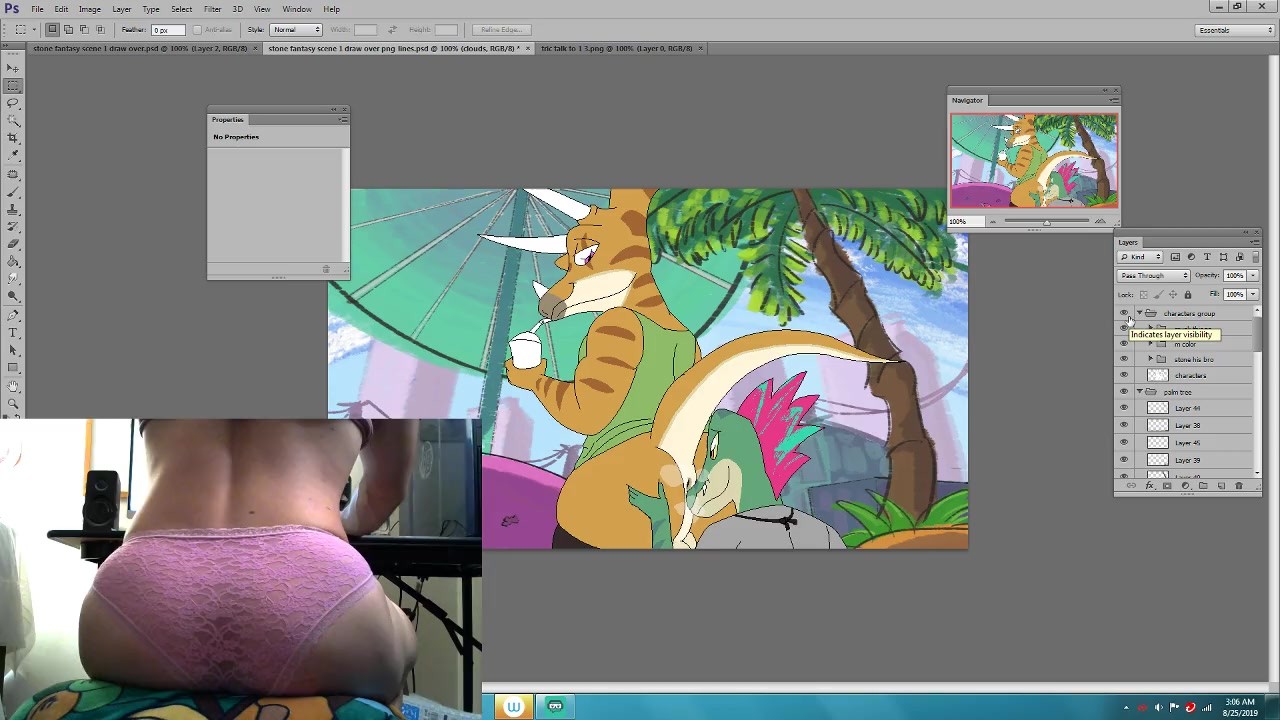Expand the stone his bro folder
The height and width of the screenshot is (720, 1280).
click(1150, 359)
